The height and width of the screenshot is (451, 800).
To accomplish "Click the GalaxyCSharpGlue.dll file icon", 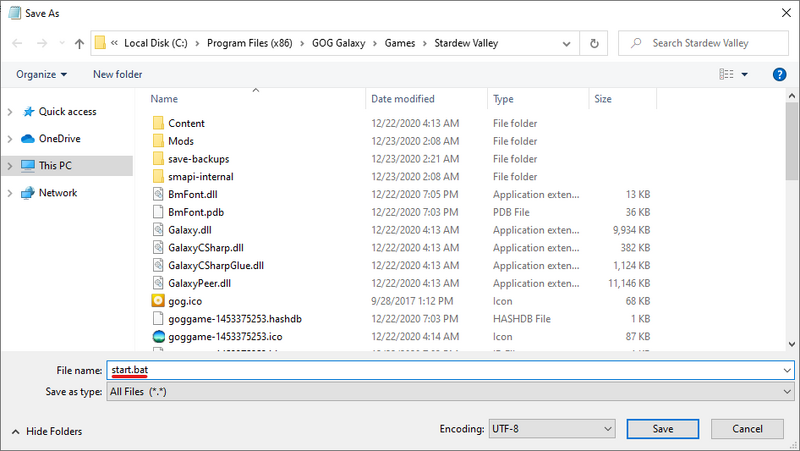I will (x=158, y=265).
